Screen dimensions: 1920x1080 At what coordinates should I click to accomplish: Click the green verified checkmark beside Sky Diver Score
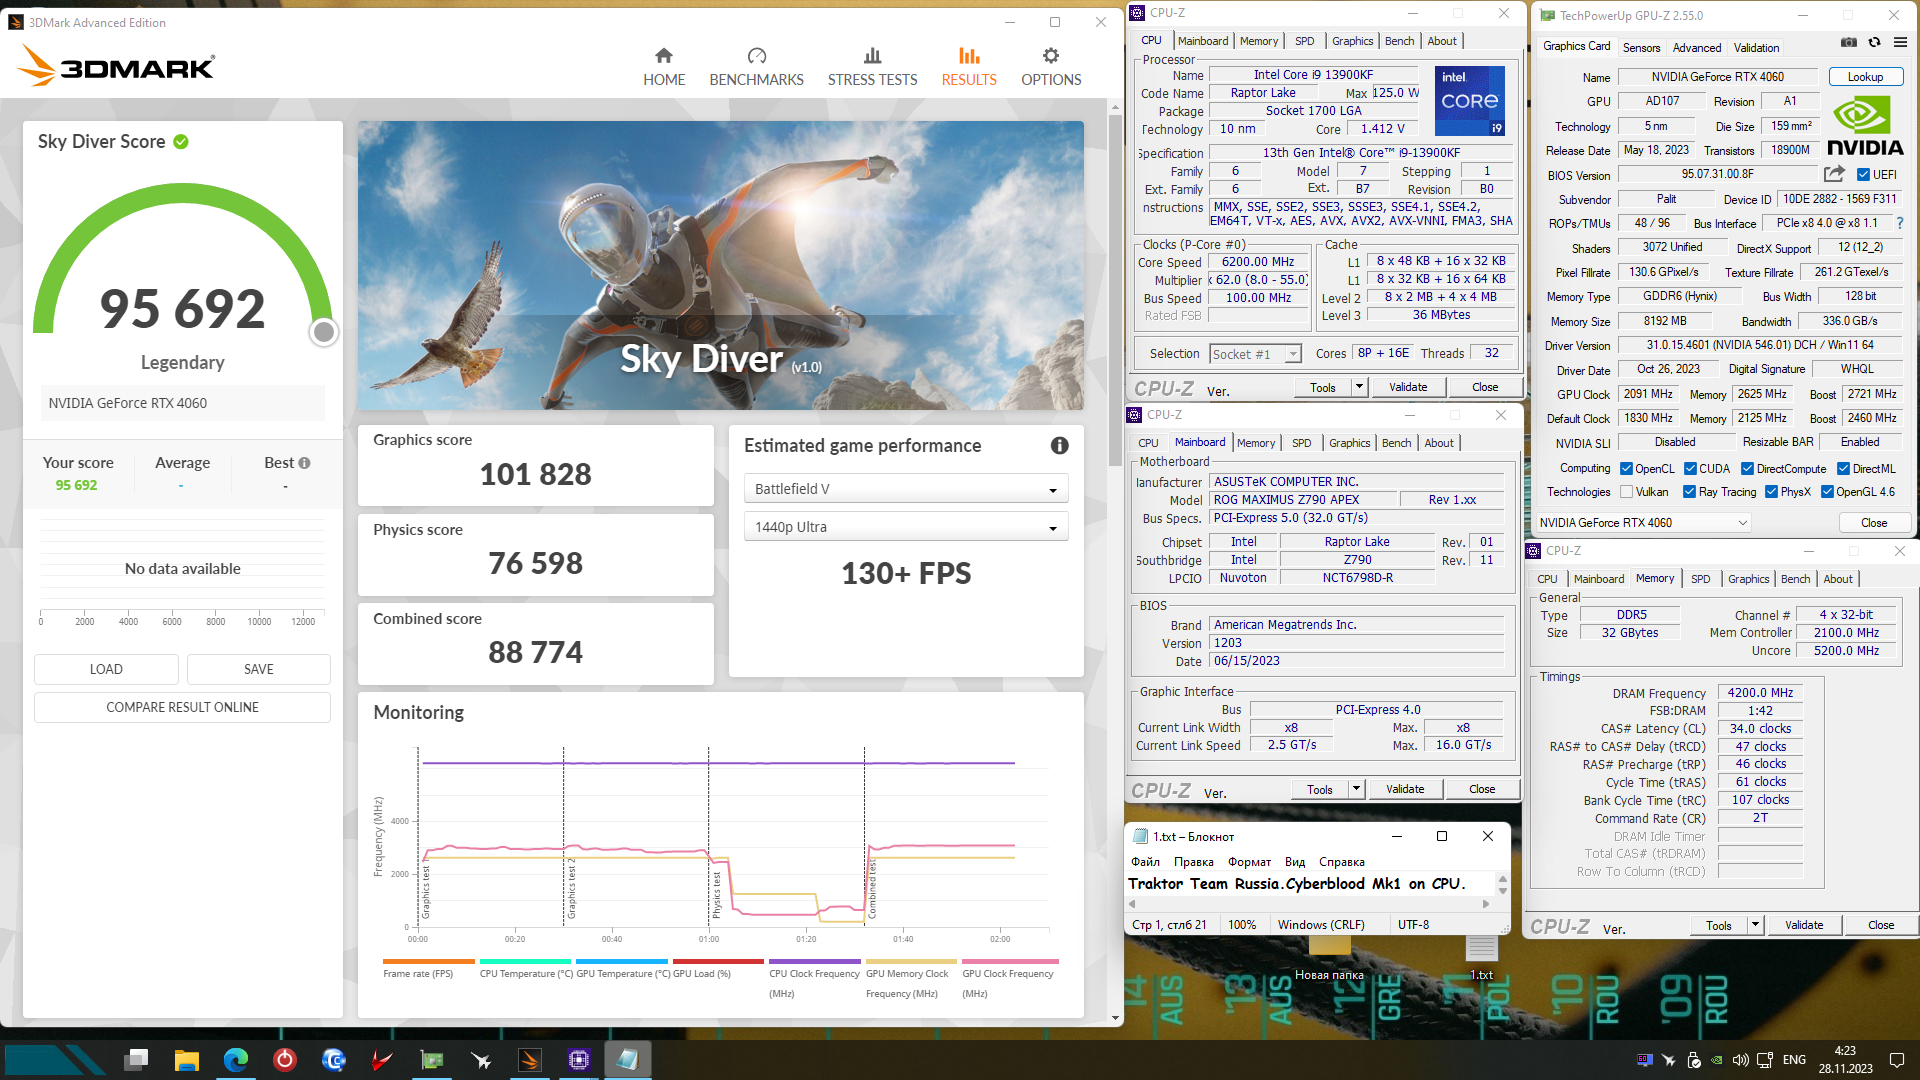(181, 142)
